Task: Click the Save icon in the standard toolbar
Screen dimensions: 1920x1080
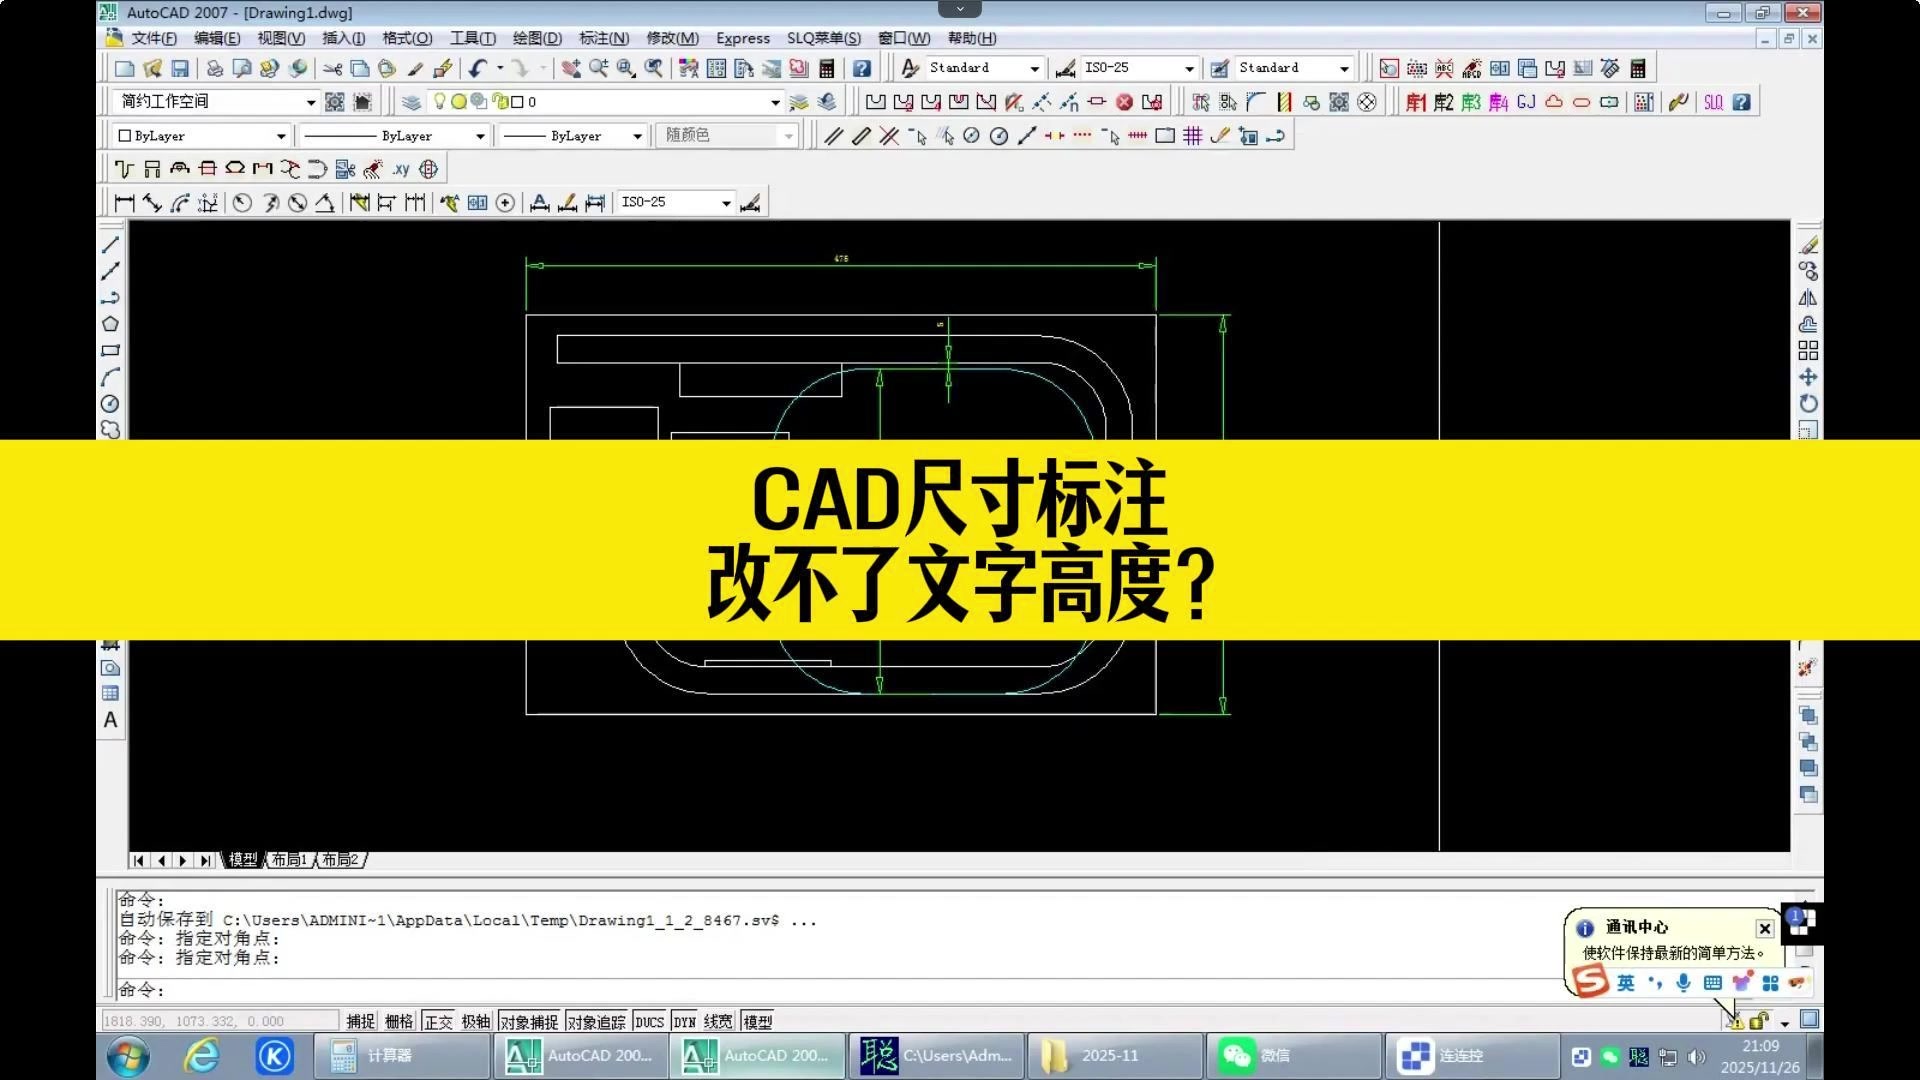Action: [x=180, y=68]
